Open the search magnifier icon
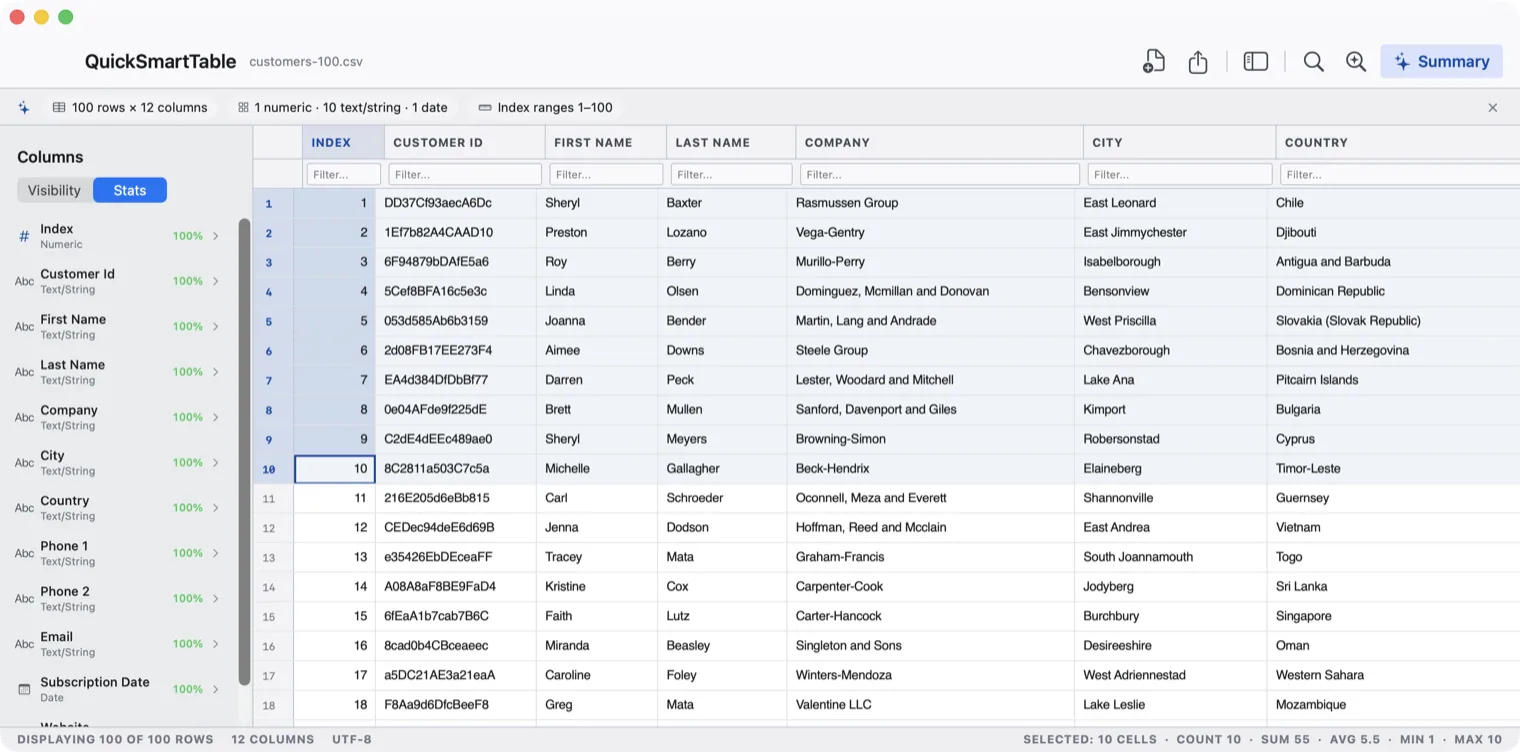1520x752 pixels. click(1314, 62)
